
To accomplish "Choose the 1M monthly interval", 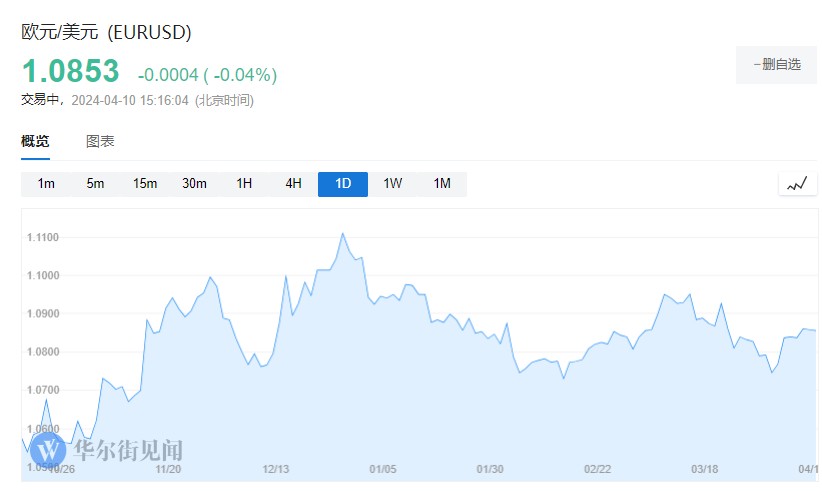I will pyautogui.click(x=442, y=184).
